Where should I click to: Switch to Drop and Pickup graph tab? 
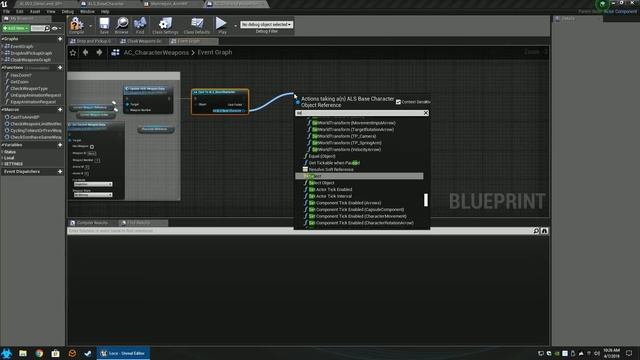pos(91,41)
